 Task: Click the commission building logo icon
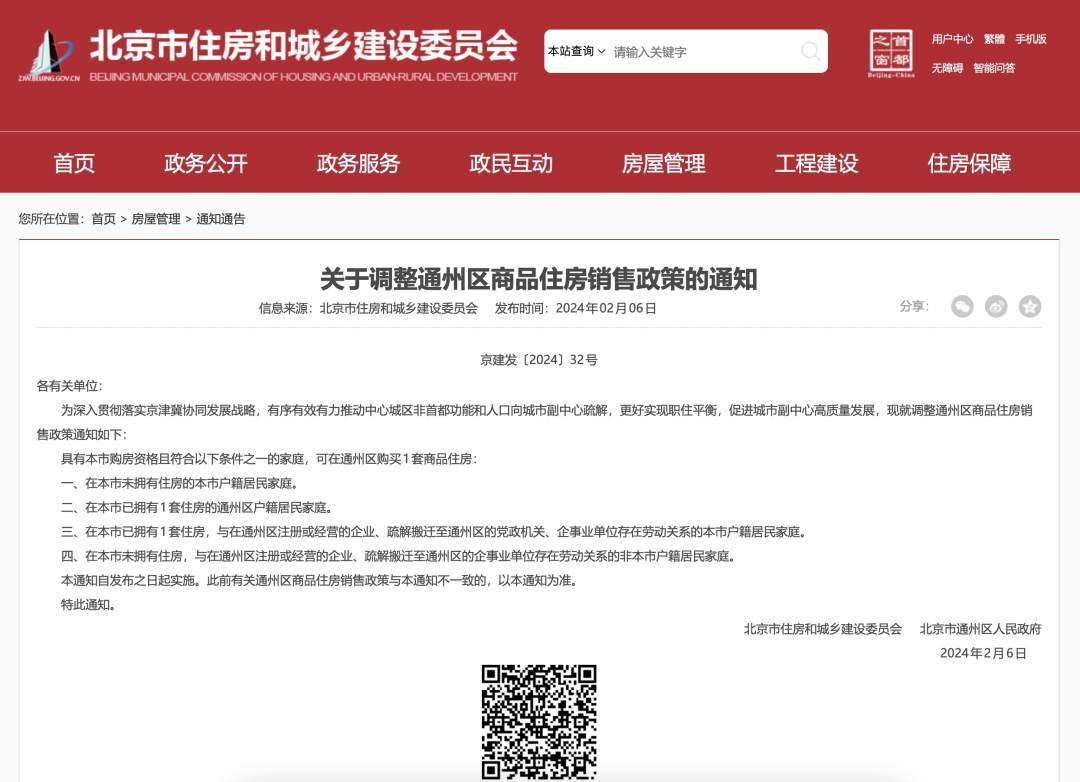coord(49,55)
